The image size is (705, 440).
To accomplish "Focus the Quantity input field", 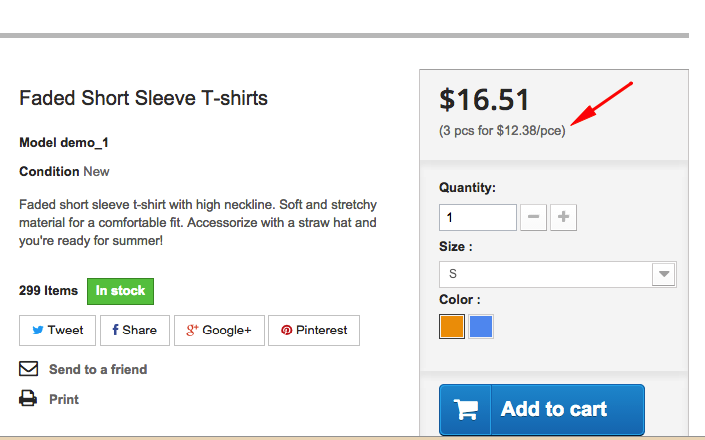I will (x=477, y=217).
